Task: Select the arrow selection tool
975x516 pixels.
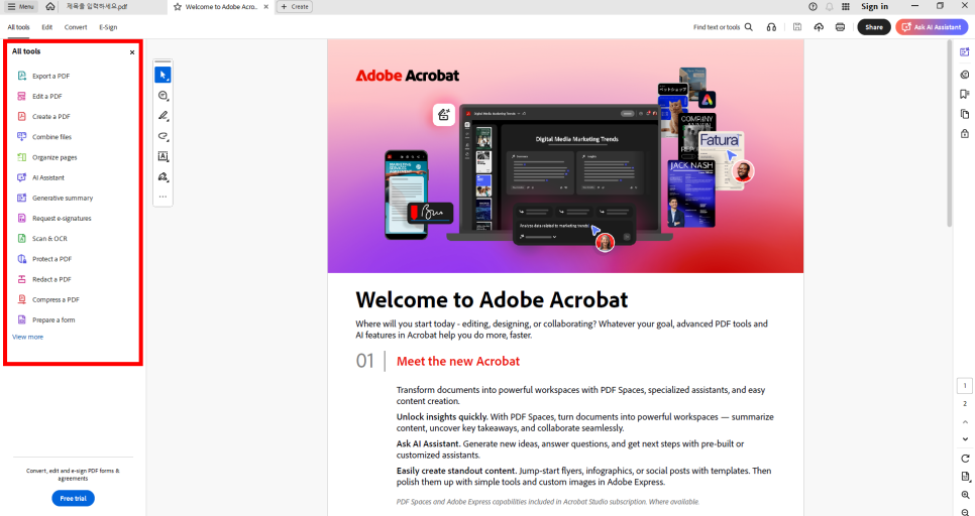Action: pos(163,75)
